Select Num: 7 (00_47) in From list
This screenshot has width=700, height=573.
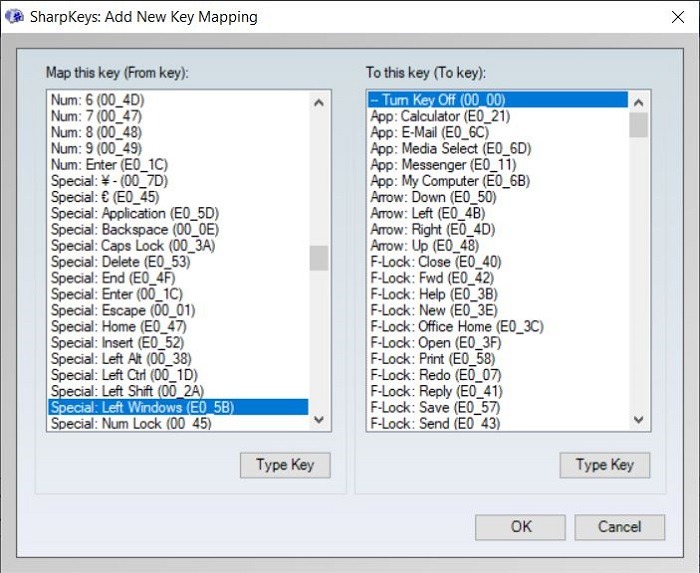point(178,116)
